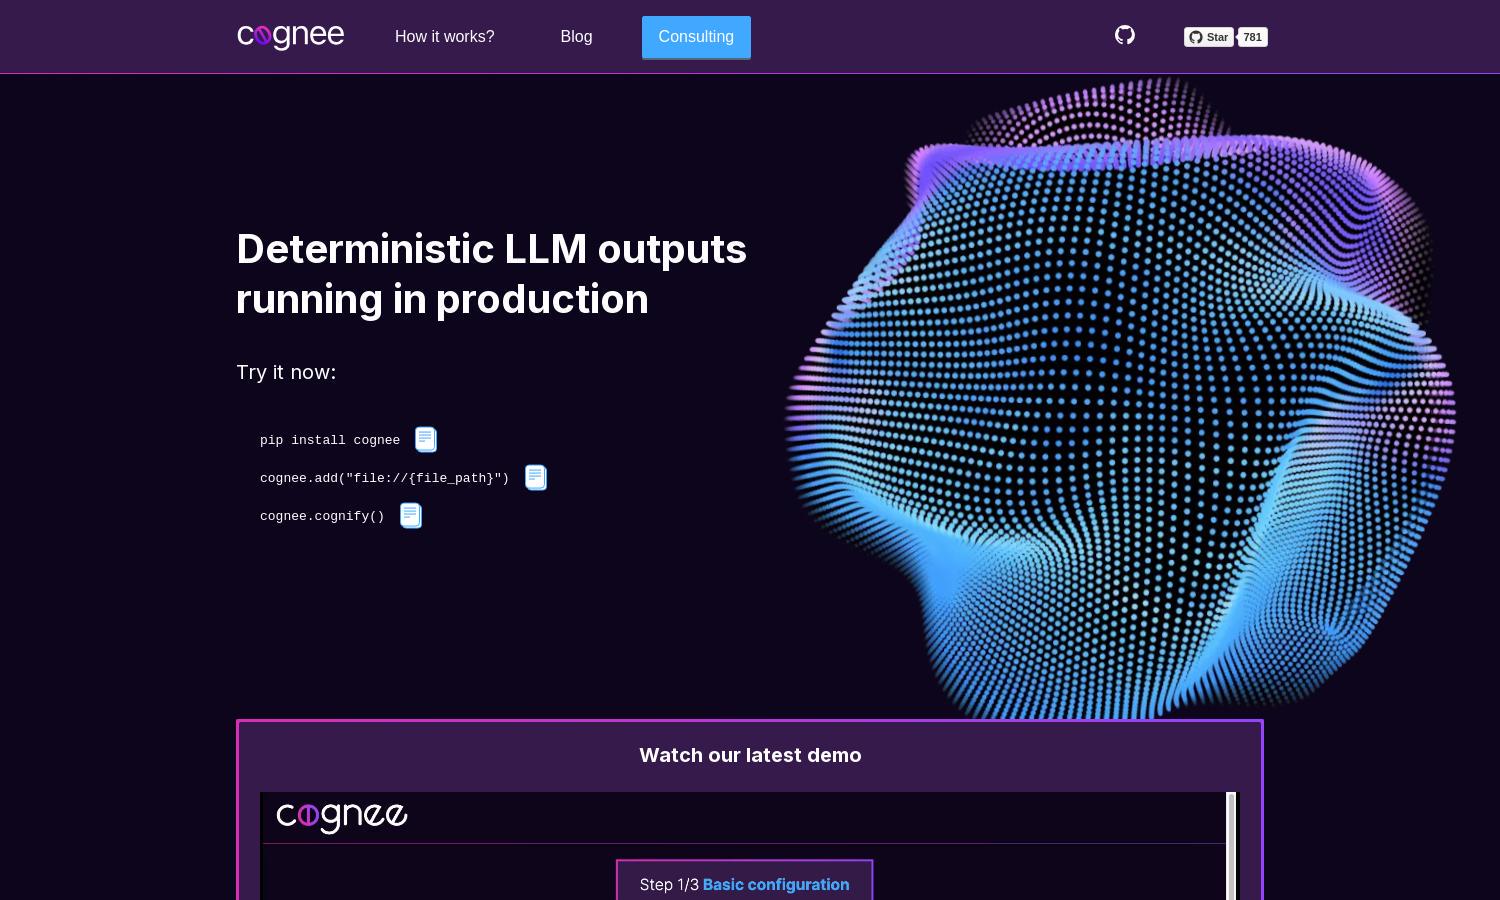Open the 781 stargazers count
This screenshot has height=900, width=1500.
pos(1253,37)
